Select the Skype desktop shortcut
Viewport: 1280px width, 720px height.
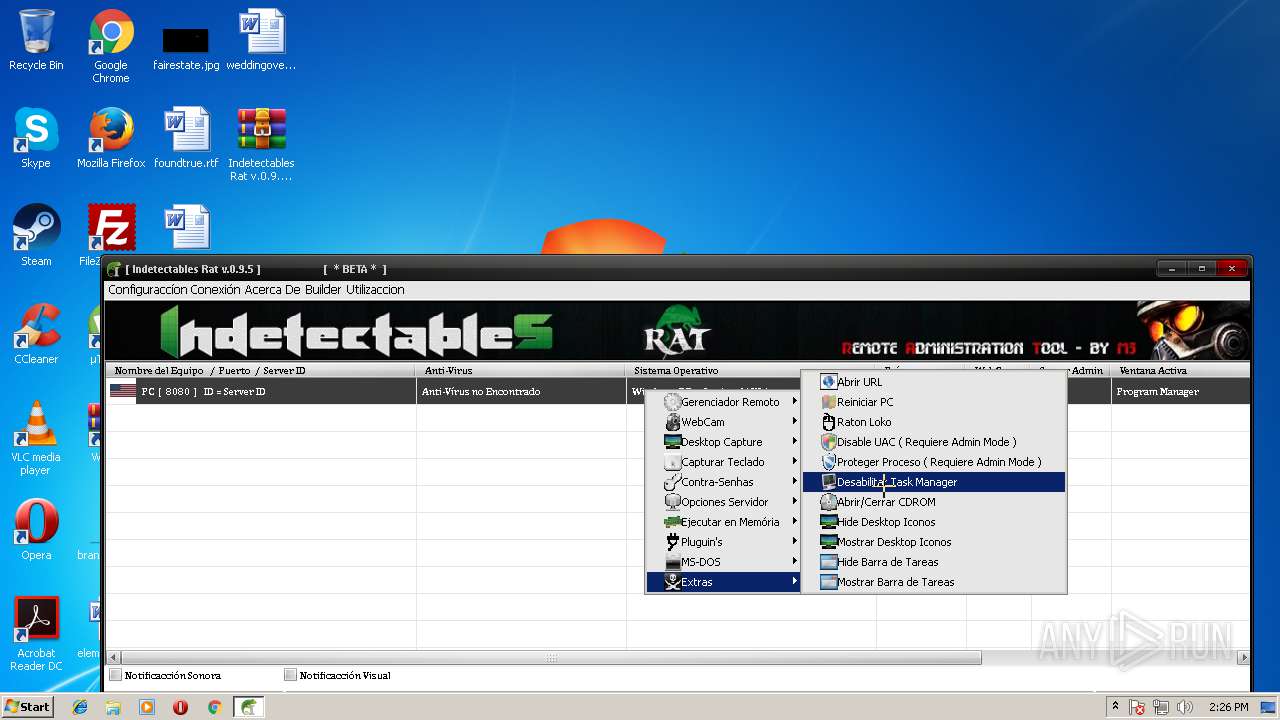[36, 138]
